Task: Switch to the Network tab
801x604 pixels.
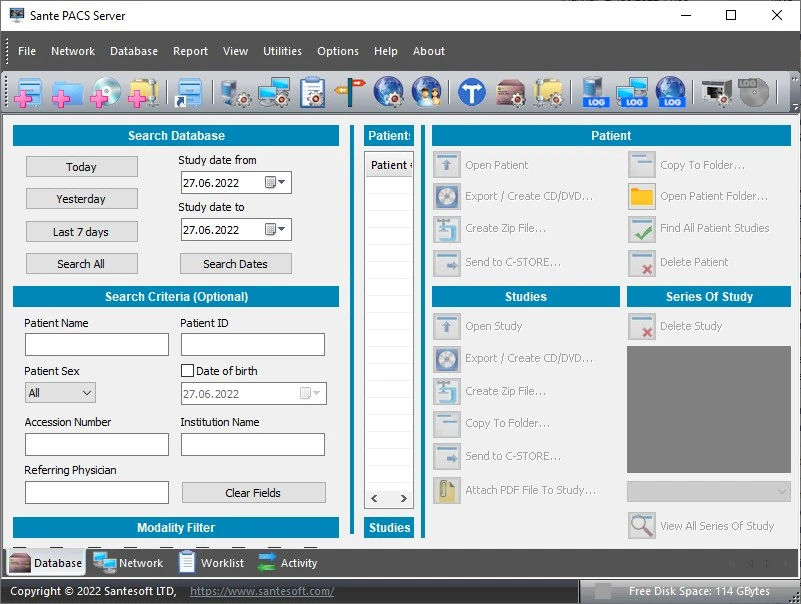Action: 128,563
